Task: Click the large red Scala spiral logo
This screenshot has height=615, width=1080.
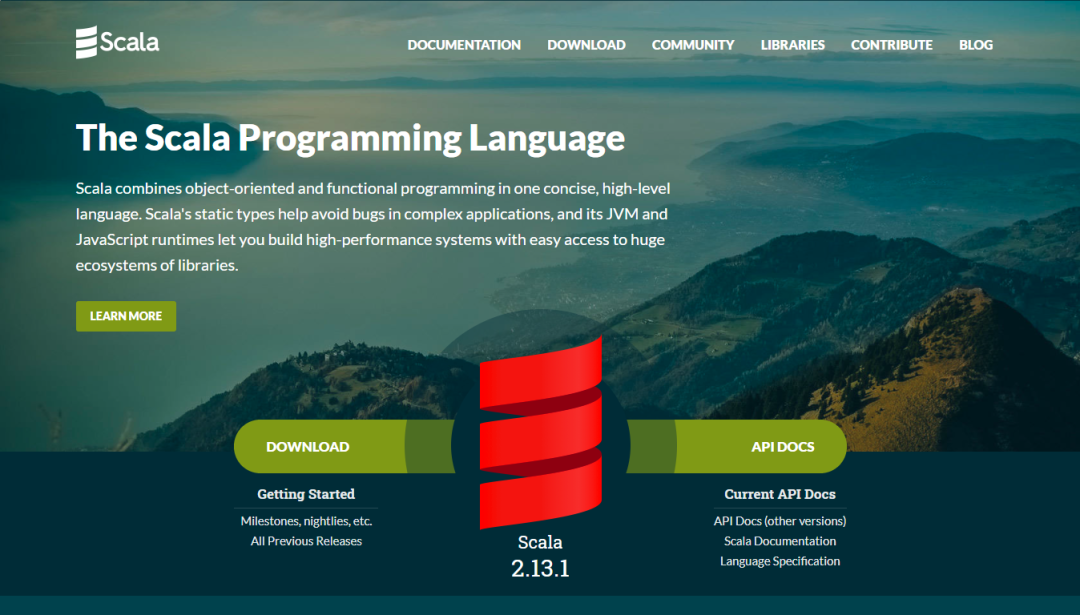Action: (541, 432)
